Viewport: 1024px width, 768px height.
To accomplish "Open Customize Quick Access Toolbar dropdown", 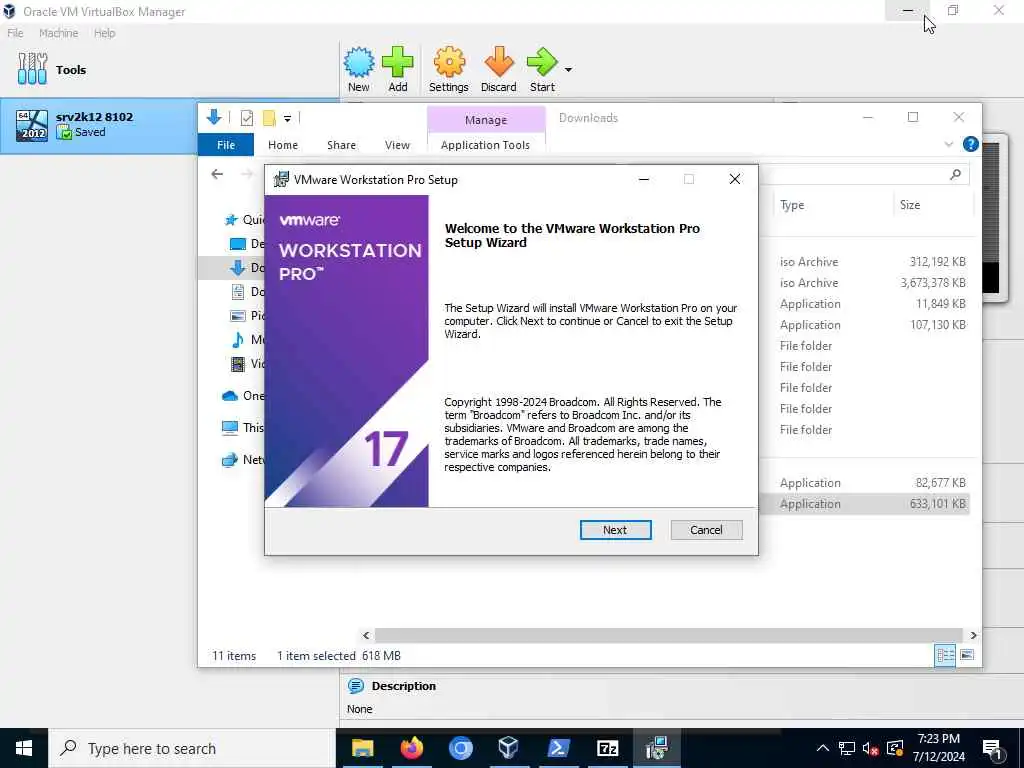I will (287, 119).
